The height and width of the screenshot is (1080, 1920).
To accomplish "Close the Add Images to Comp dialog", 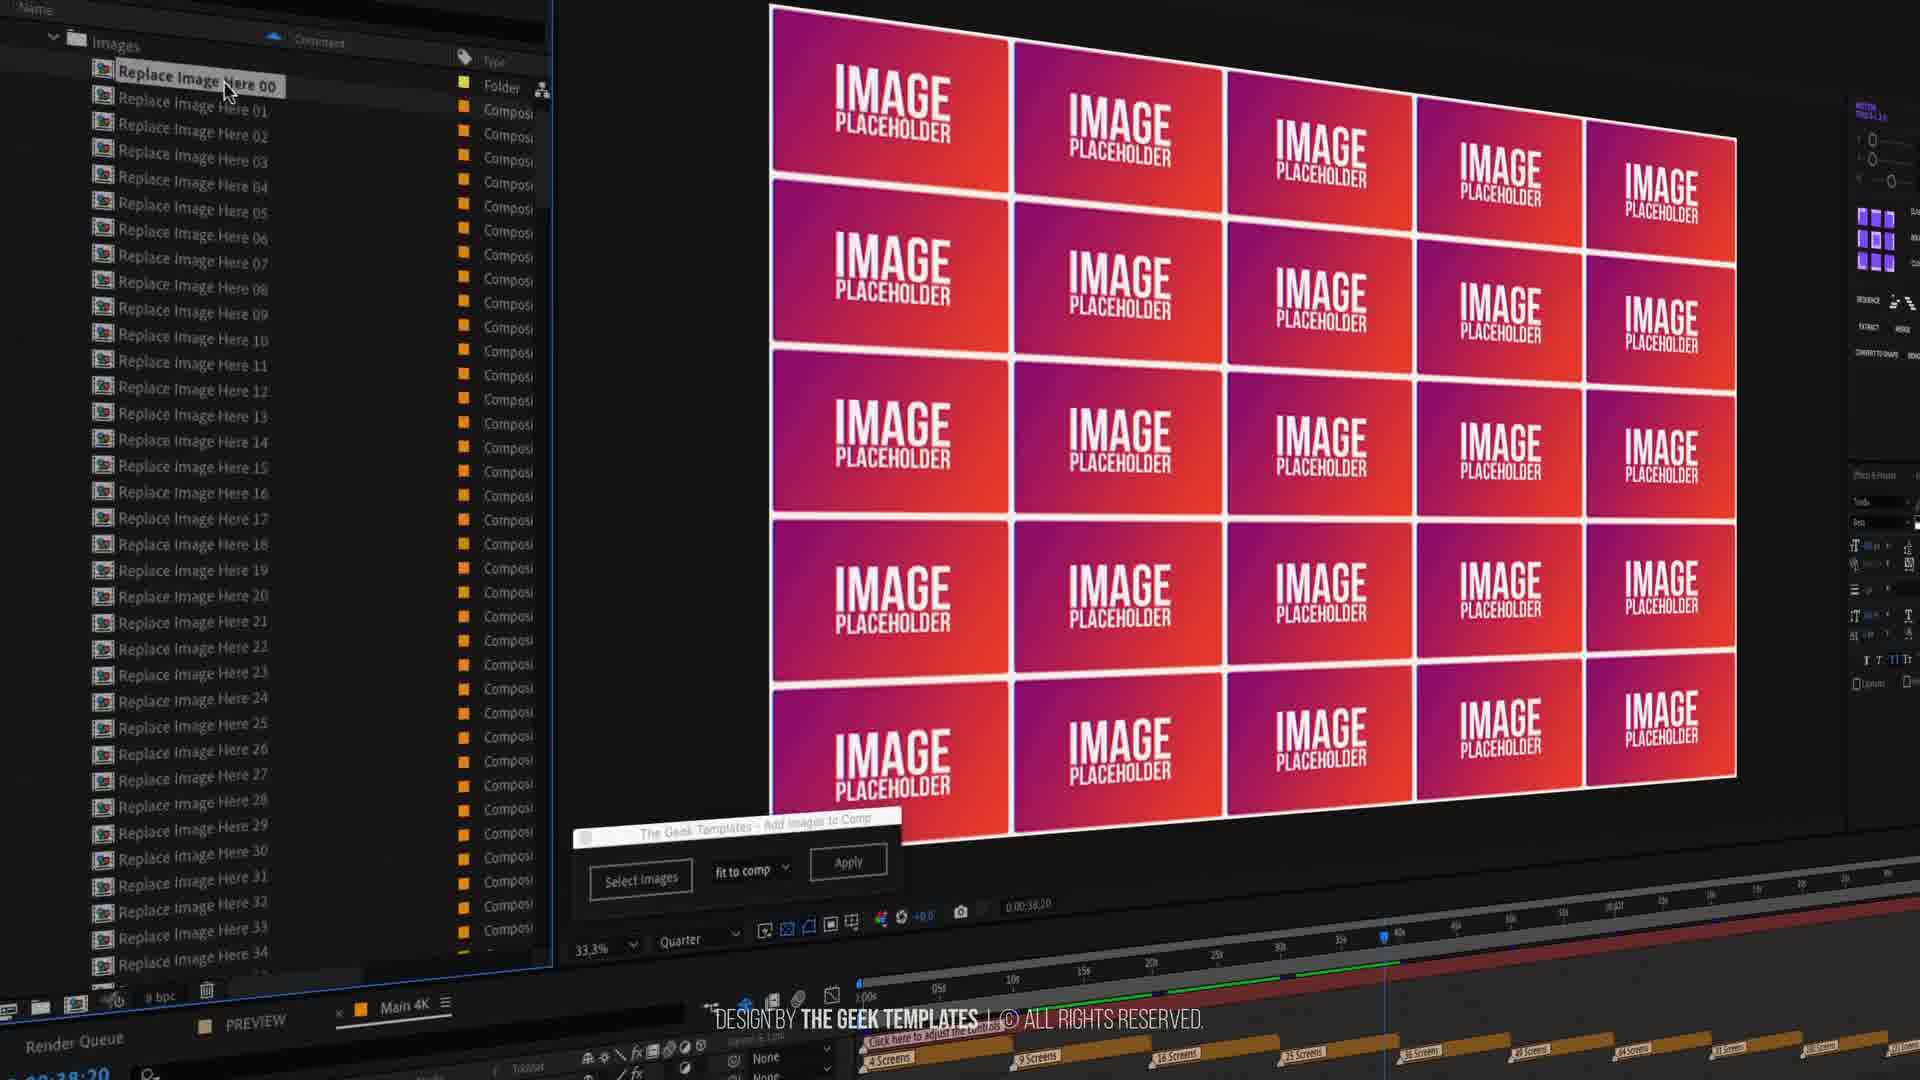I will [586, 837].
